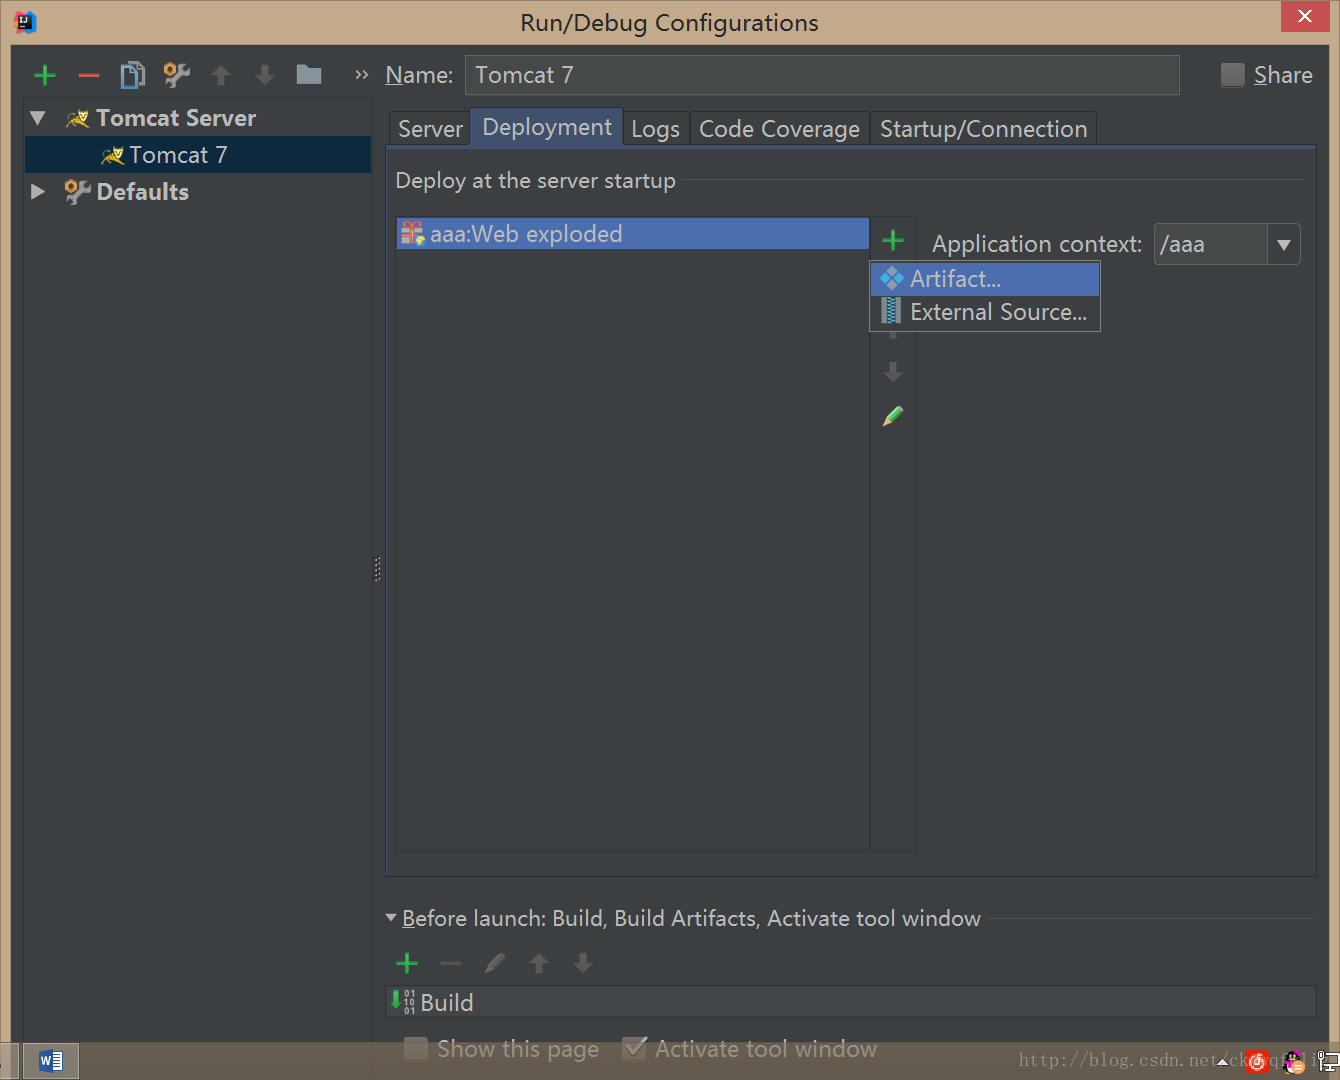Choose External Source... menu entry

(x=986, y=312)
